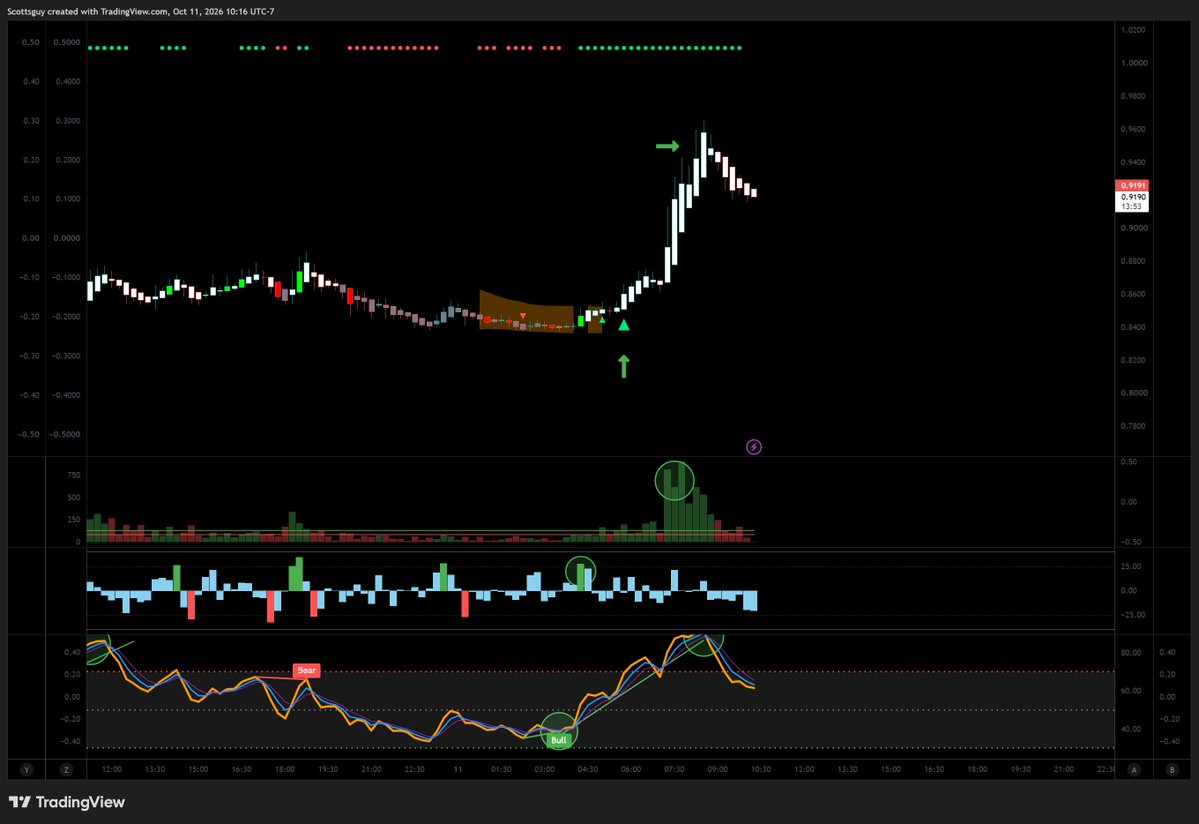The image size is (1199, 824).
Task: Open the TradingView logo link
Action: point(67,802)
